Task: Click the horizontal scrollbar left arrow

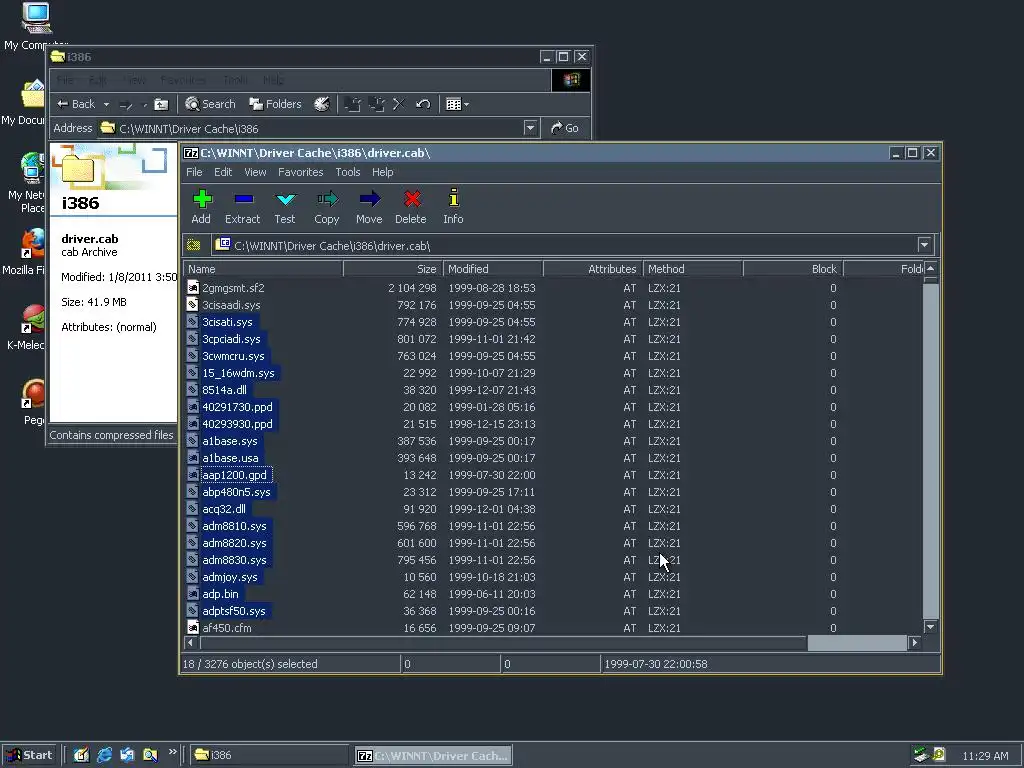Action: point(191,643)
